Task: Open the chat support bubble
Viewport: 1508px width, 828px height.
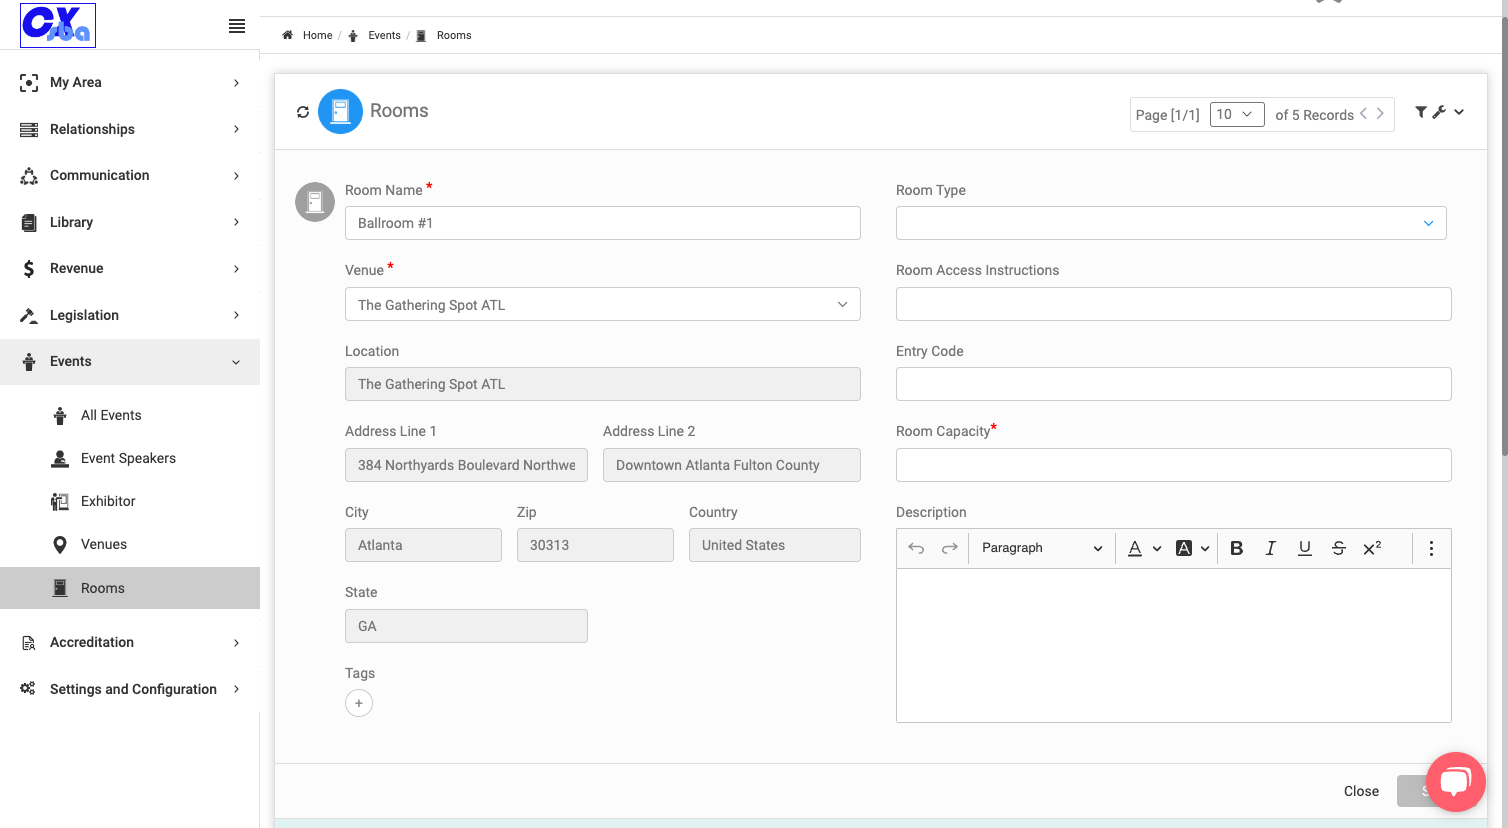Action: (x=1456, y=781)
